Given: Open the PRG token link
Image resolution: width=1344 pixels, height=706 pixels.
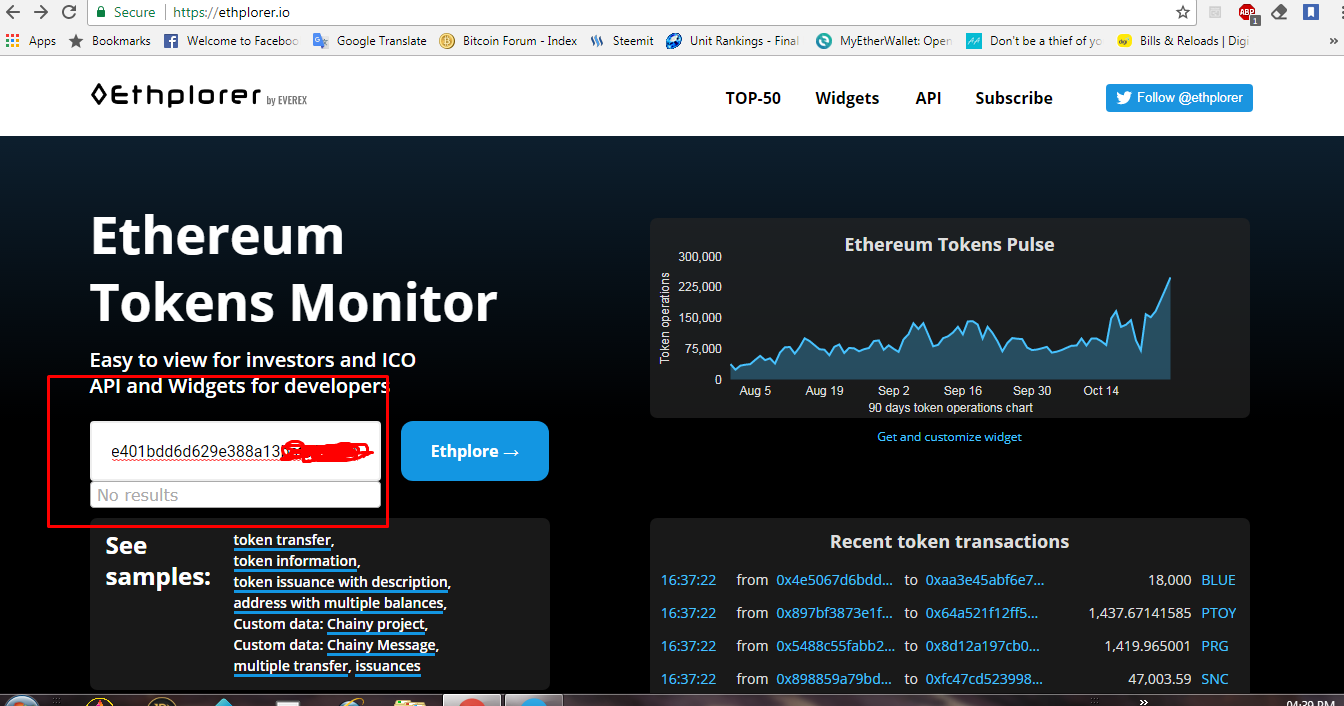Looking at the screenshot, I should tap(1215, 646).
